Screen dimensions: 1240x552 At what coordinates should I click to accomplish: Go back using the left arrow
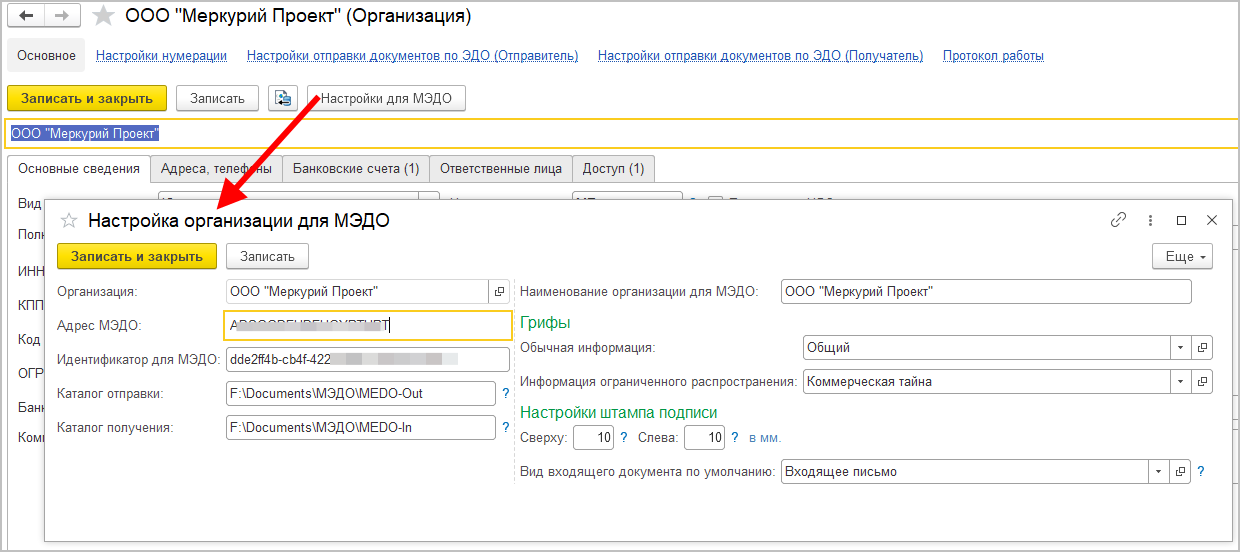(27, 16)
